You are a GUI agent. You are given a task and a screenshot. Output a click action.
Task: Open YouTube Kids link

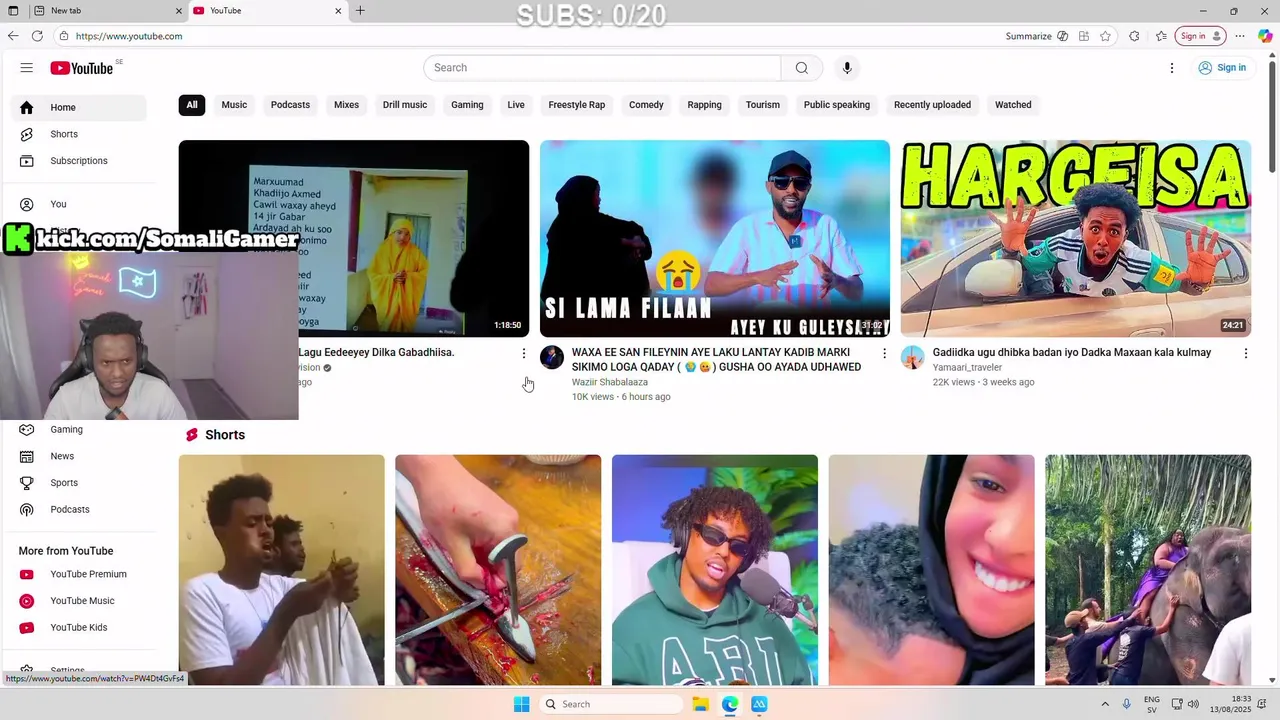tap(80, 628)
